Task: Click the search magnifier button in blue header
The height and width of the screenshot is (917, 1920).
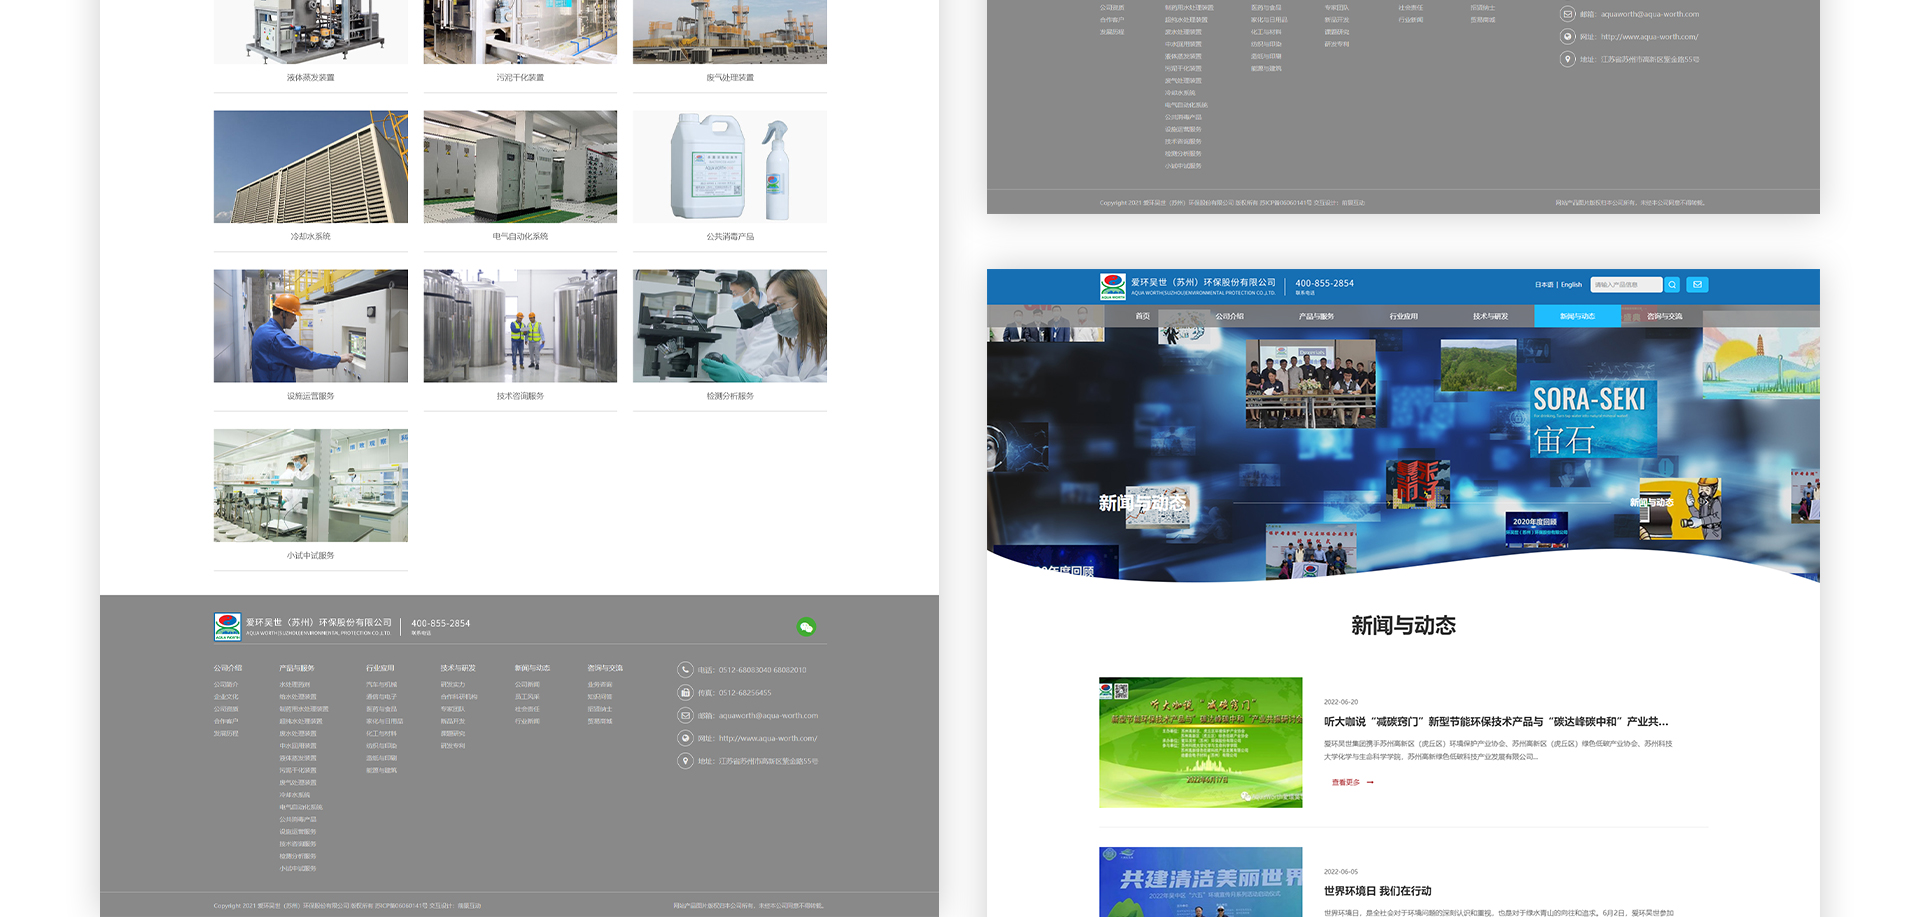Action: (x=1672, y=285)
